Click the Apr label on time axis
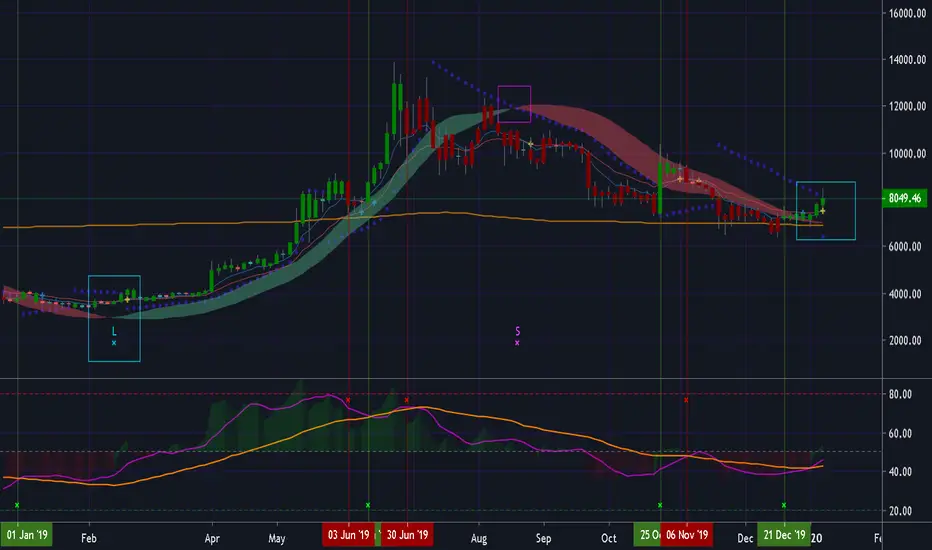This screenshot has width=932, height=550. 212,538
